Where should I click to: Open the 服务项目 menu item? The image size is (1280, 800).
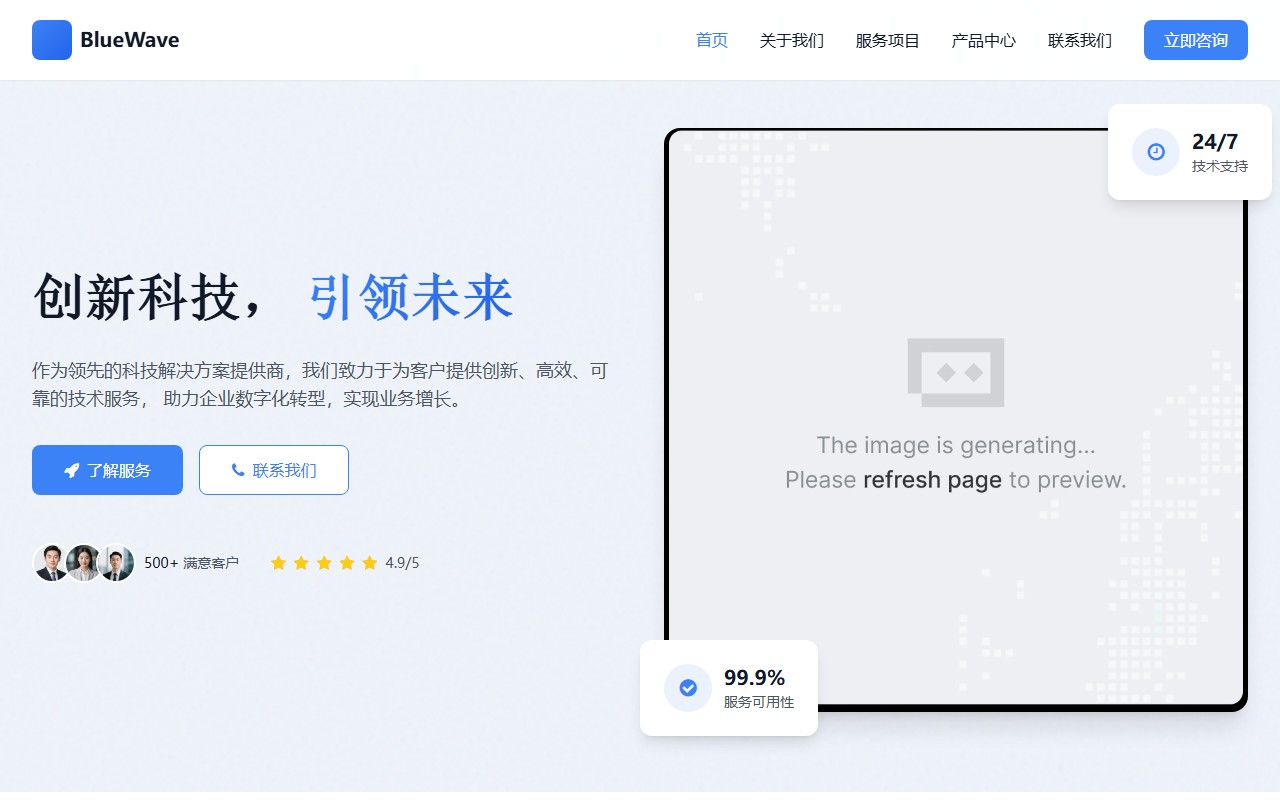[887, 40]
